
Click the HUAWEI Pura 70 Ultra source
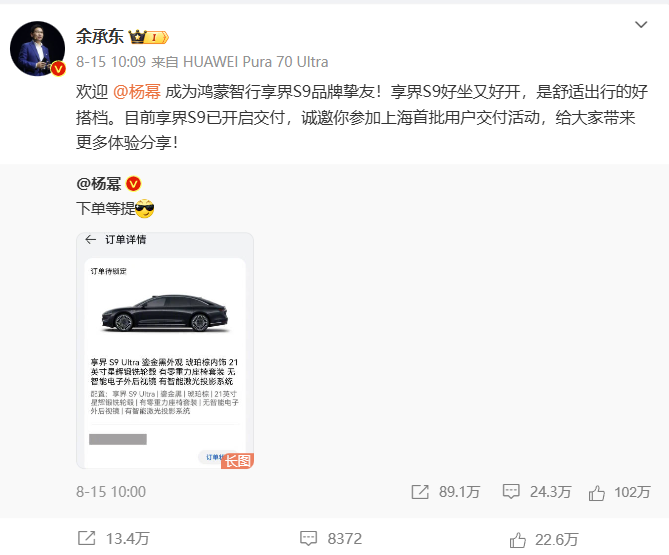click(x=256, y=62)
